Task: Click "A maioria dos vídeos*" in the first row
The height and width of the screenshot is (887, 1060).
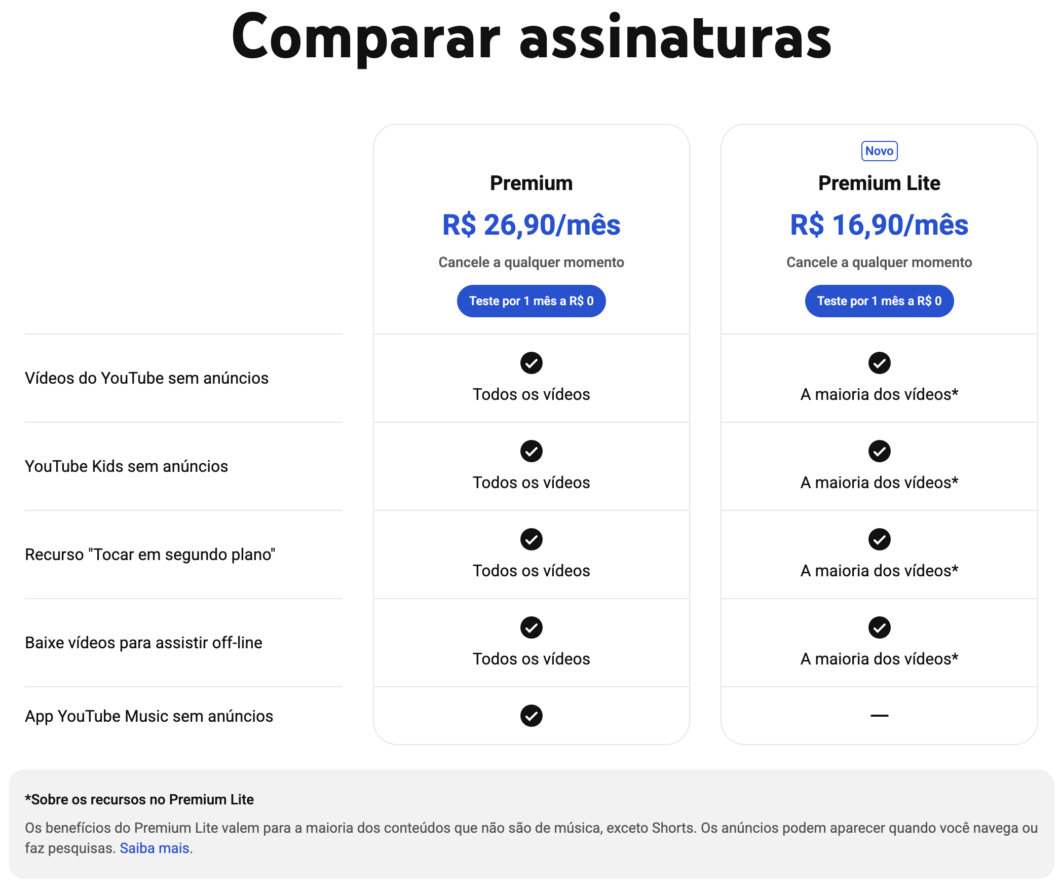Action: point(879,394)
